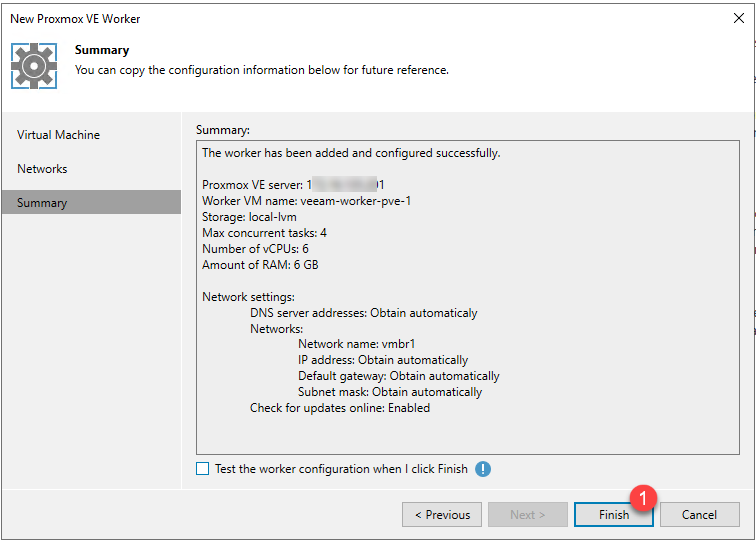This screenshot has height=540, width=756.
Task: Click 'Number of vCPUs: 6' line
Action: 256,249
